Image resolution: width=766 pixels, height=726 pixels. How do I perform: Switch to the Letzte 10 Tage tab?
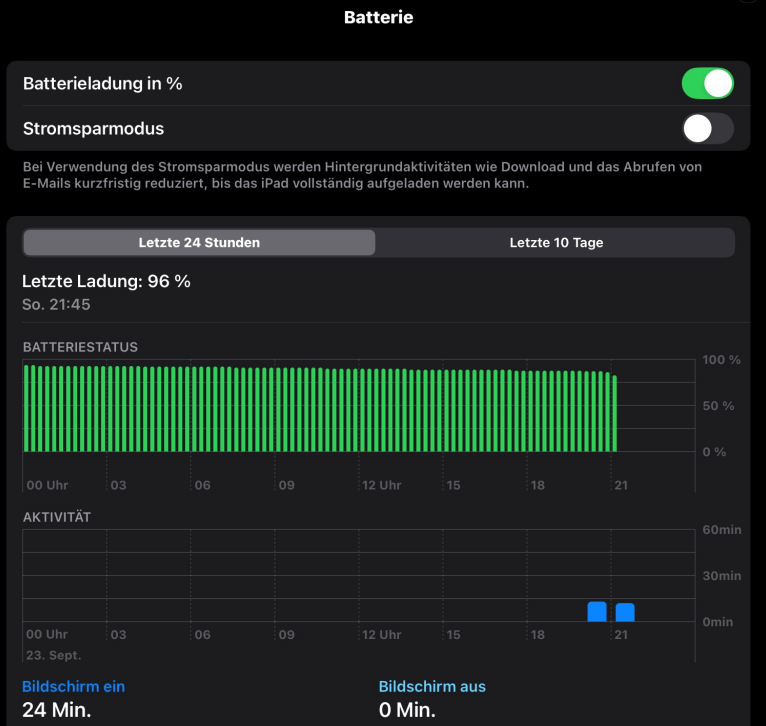tap(556, 243)
